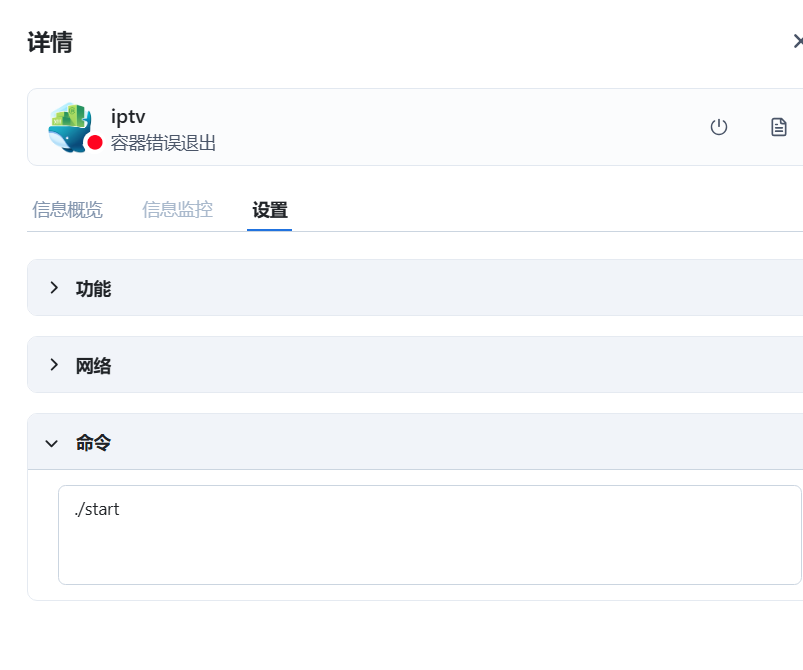Close the 详情 details panel
Screen dimensions: 803x670
(797, 42)
